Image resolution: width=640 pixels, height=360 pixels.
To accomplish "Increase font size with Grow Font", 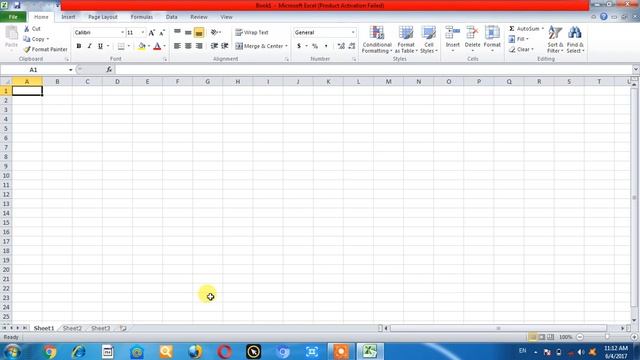I will pos(151,33).
